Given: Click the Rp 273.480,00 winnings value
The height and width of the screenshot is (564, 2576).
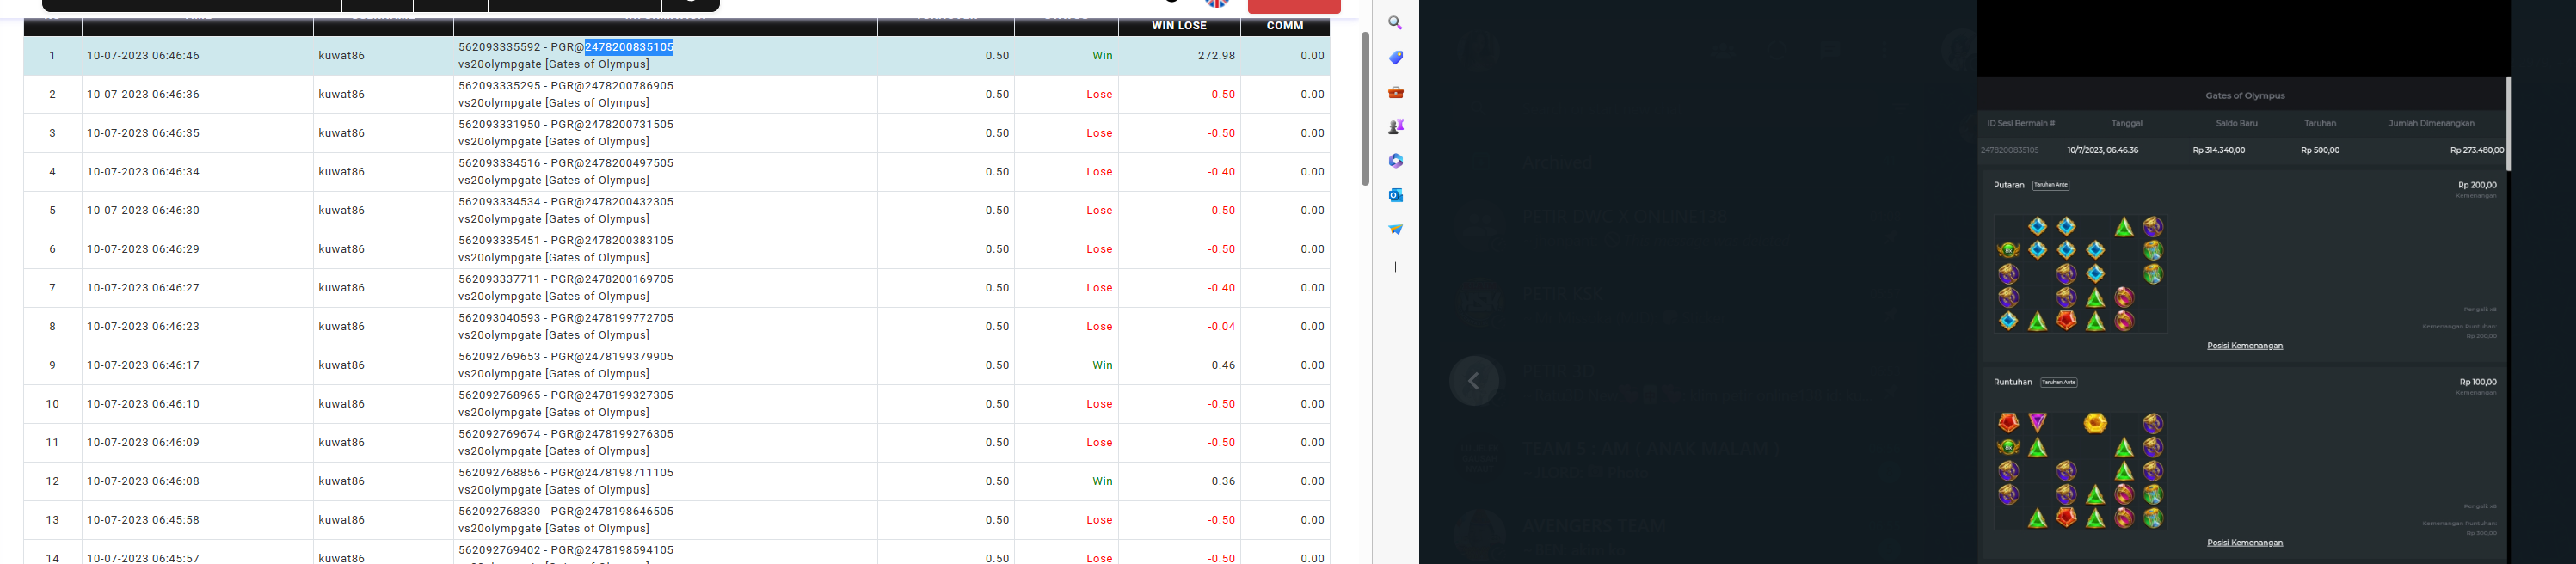Looking at the screenshot, I should [x=2476, y=150].
